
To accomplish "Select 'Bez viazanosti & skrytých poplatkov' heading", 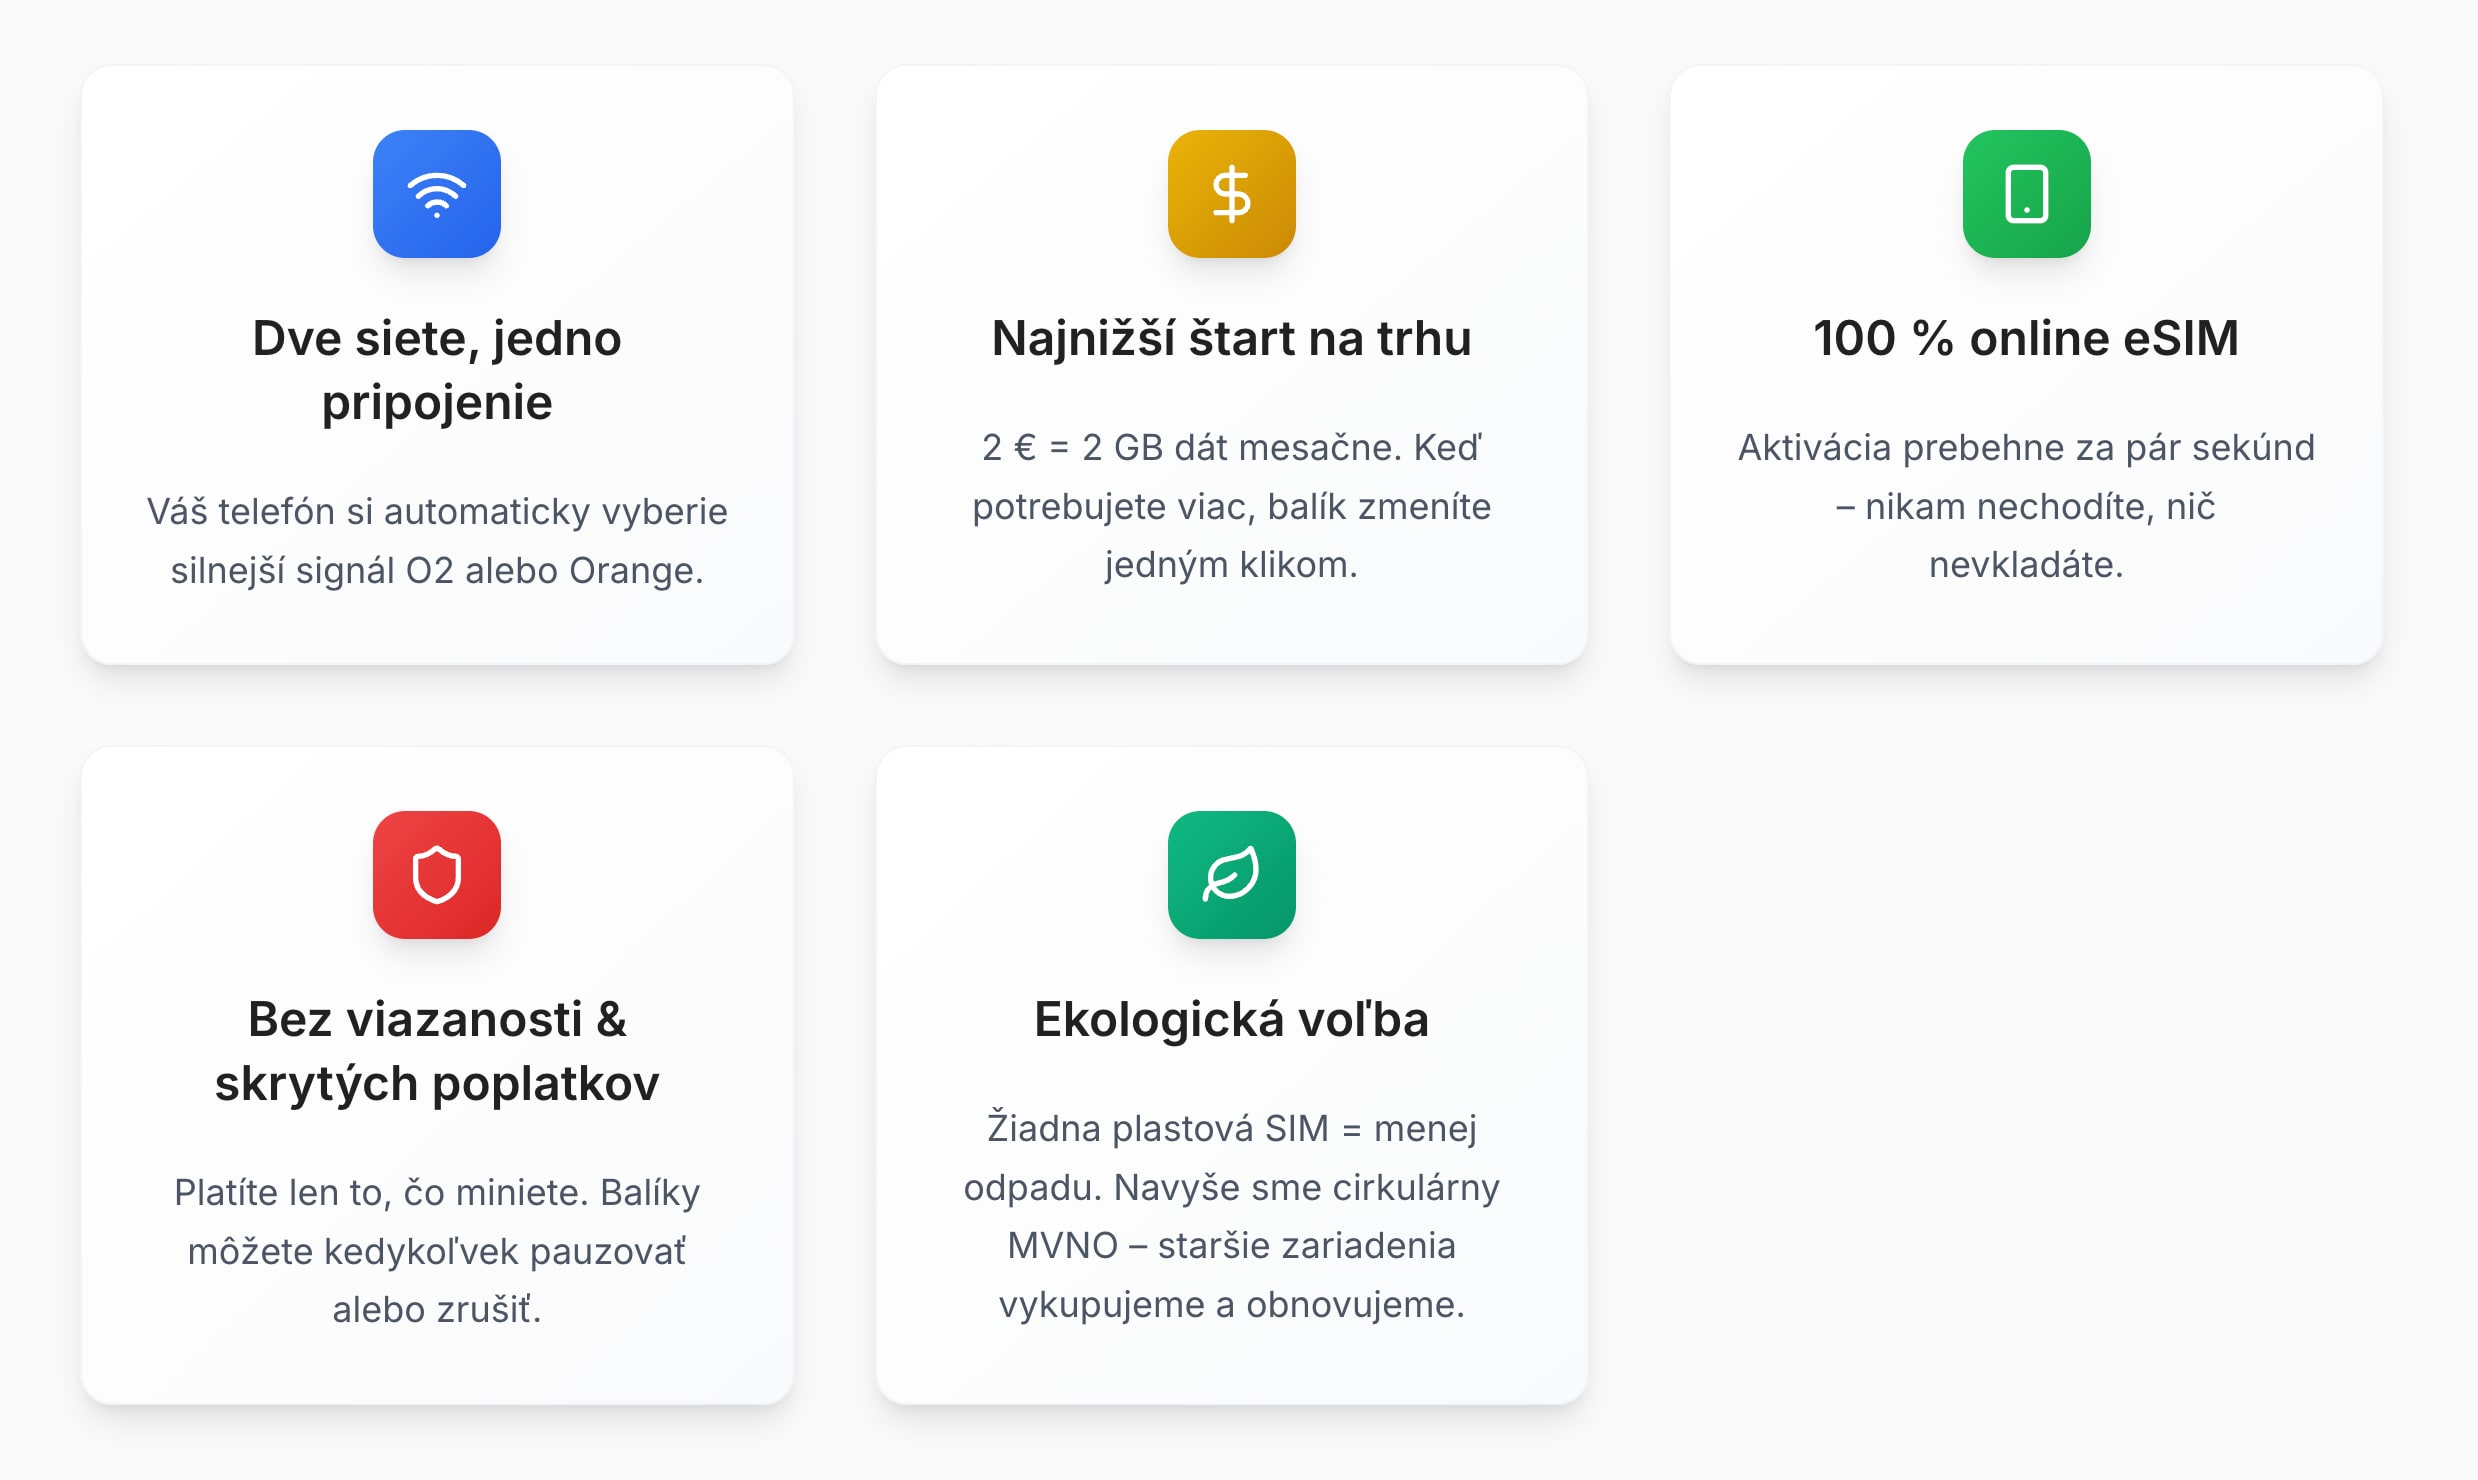I will click(x=437, y=1051).
